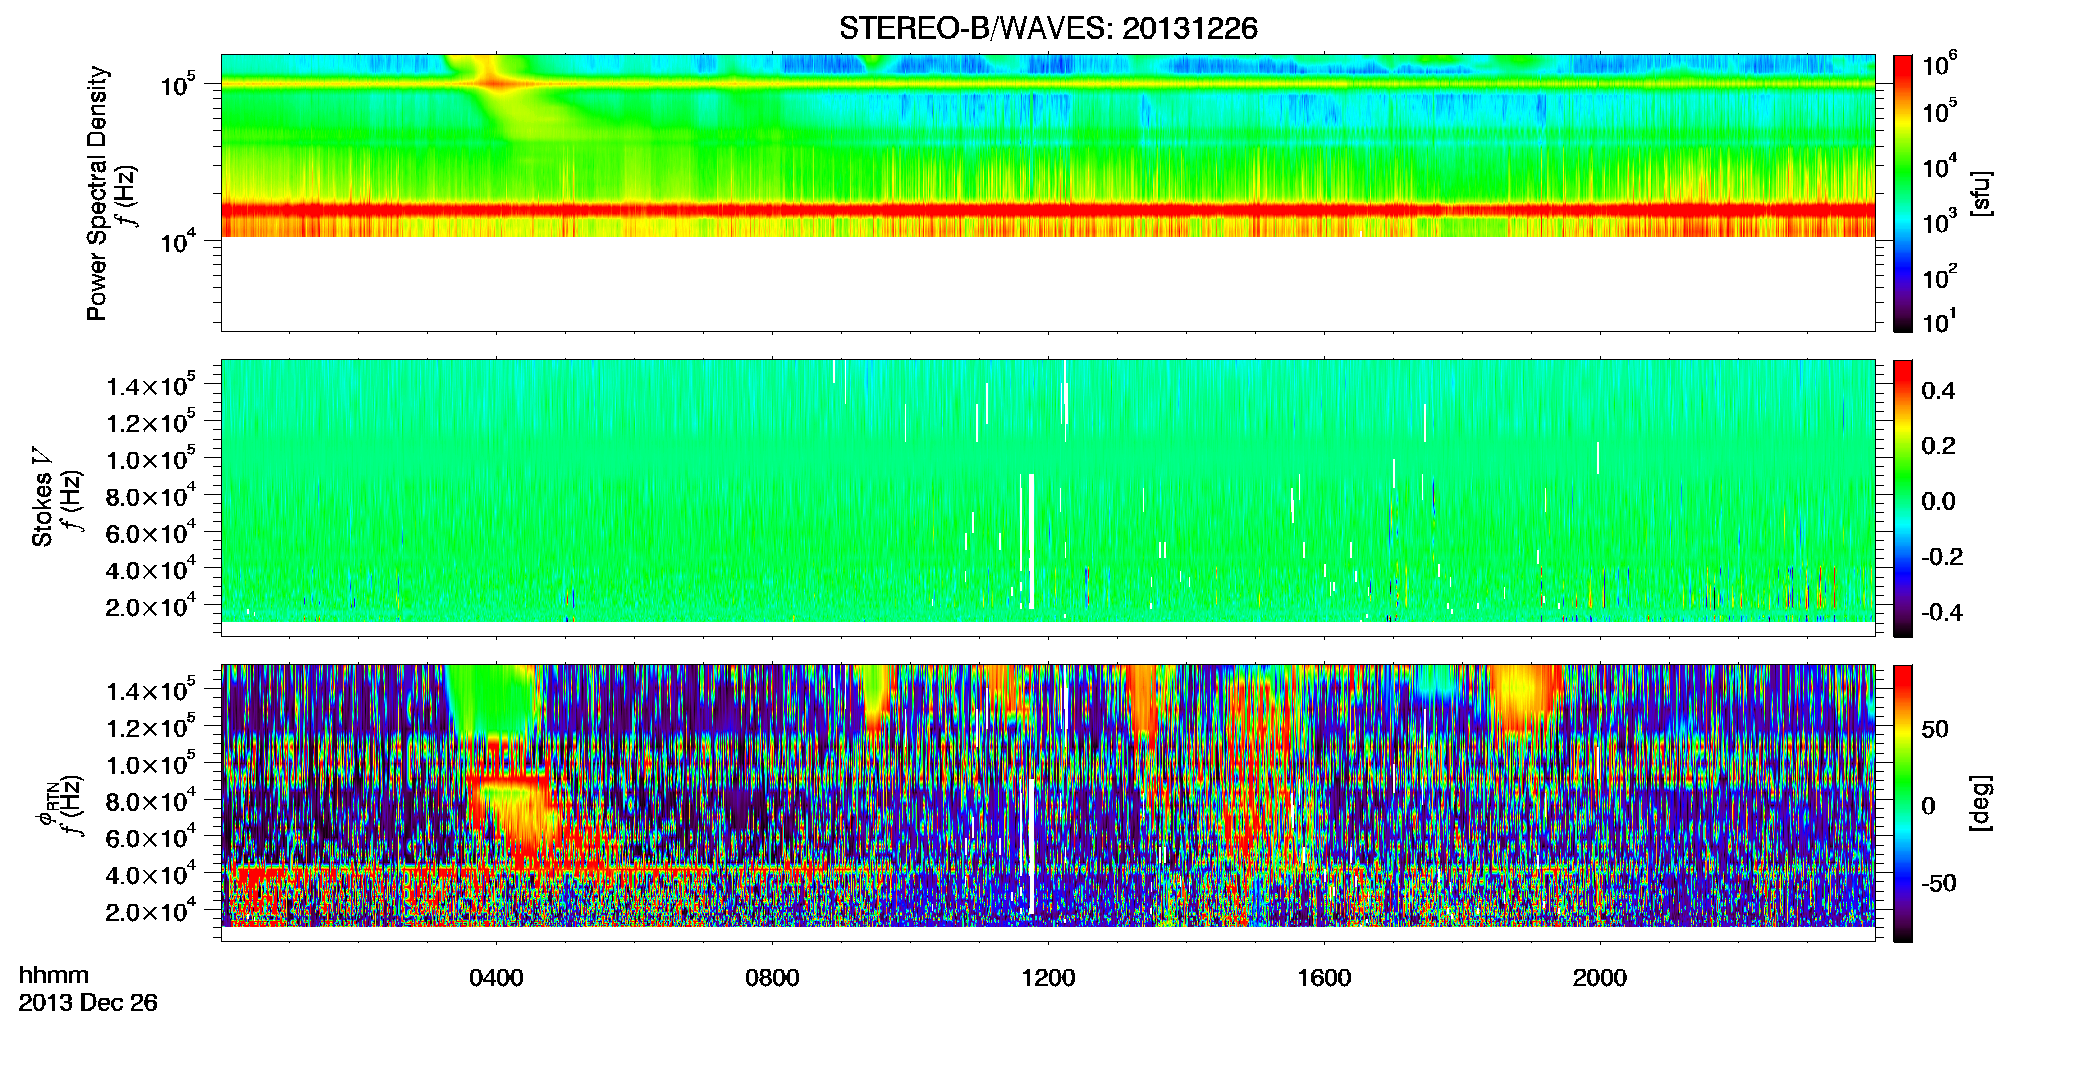Click the 6.0×10^4 tick in phi RTN panel
The height and width of the screenshot is (1080, 2096).
point(151,838)
